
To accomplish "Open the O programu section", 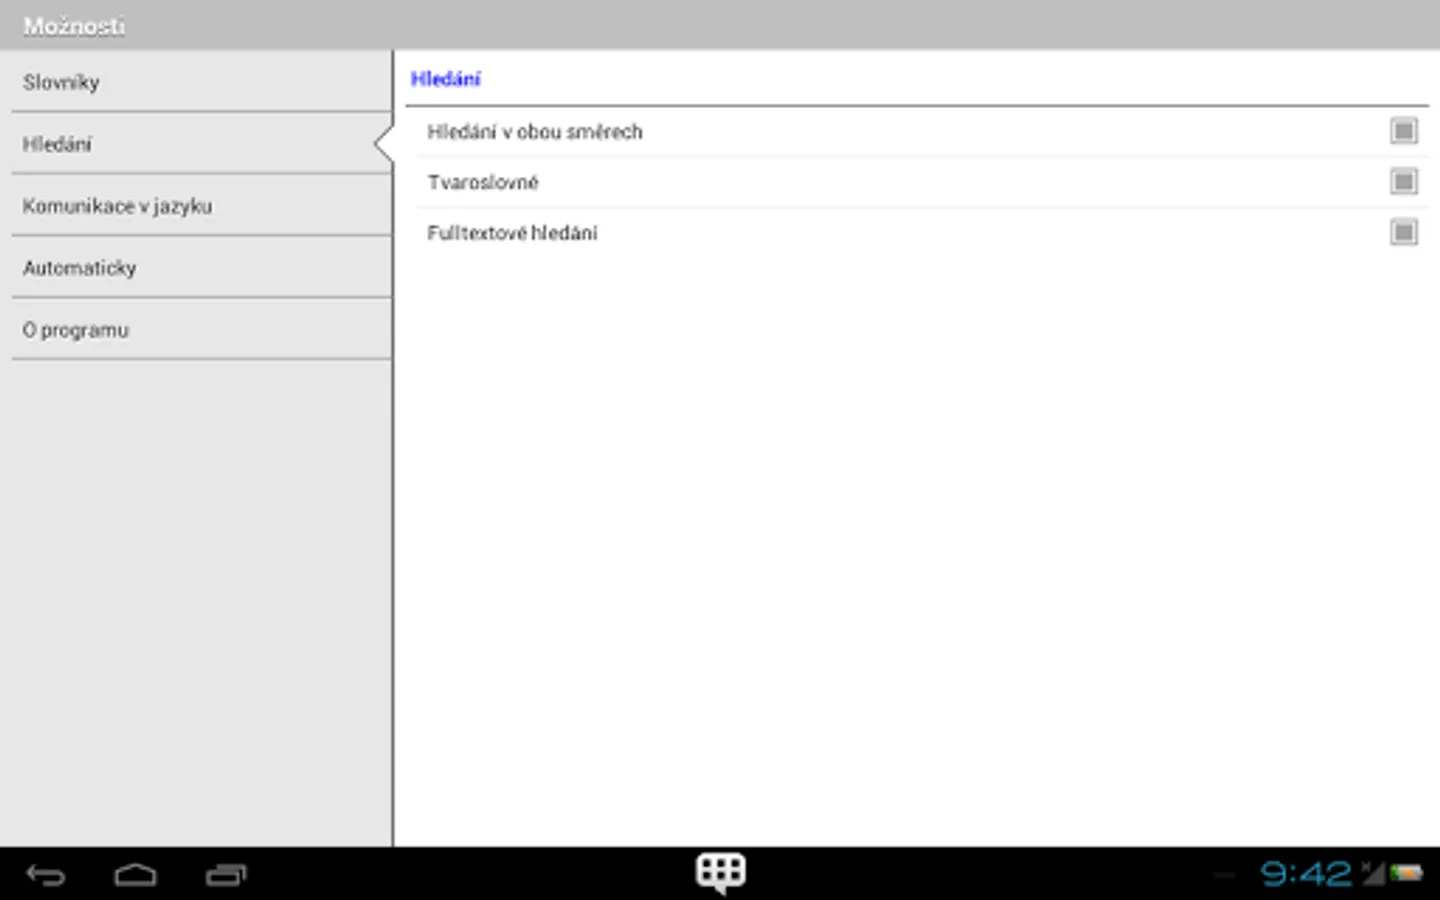I will click(x=201, y=330).
